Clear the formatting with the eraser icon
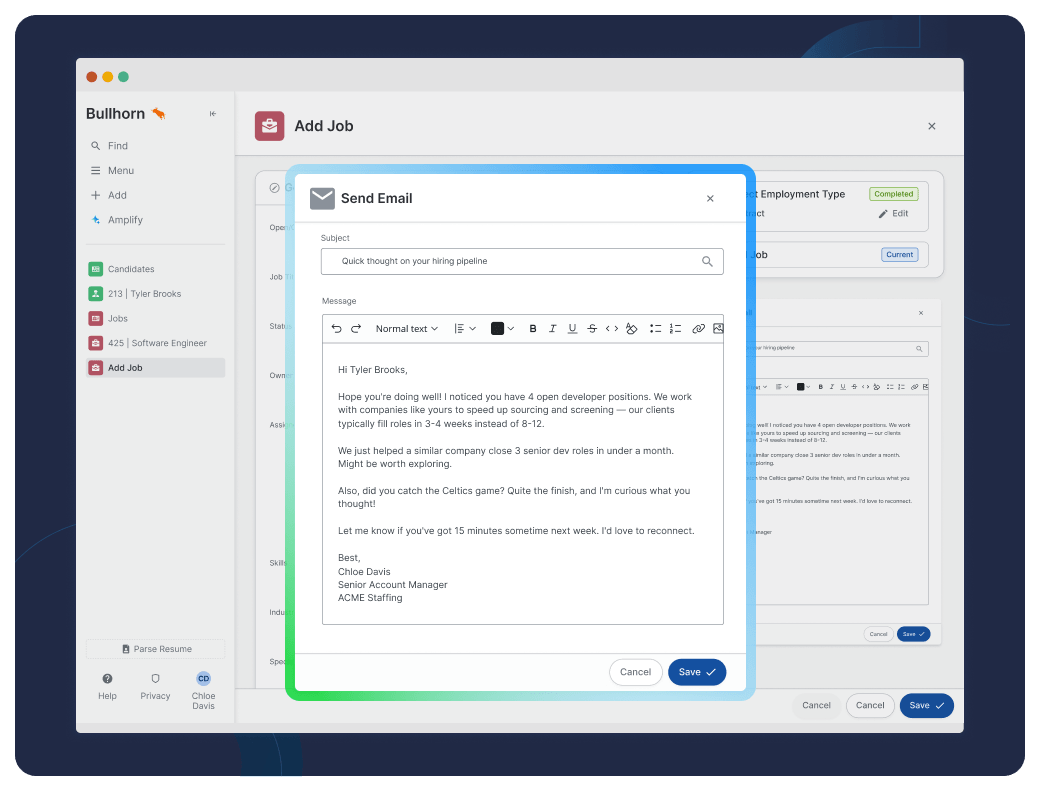1040x790 pixels. click(631, 328)
